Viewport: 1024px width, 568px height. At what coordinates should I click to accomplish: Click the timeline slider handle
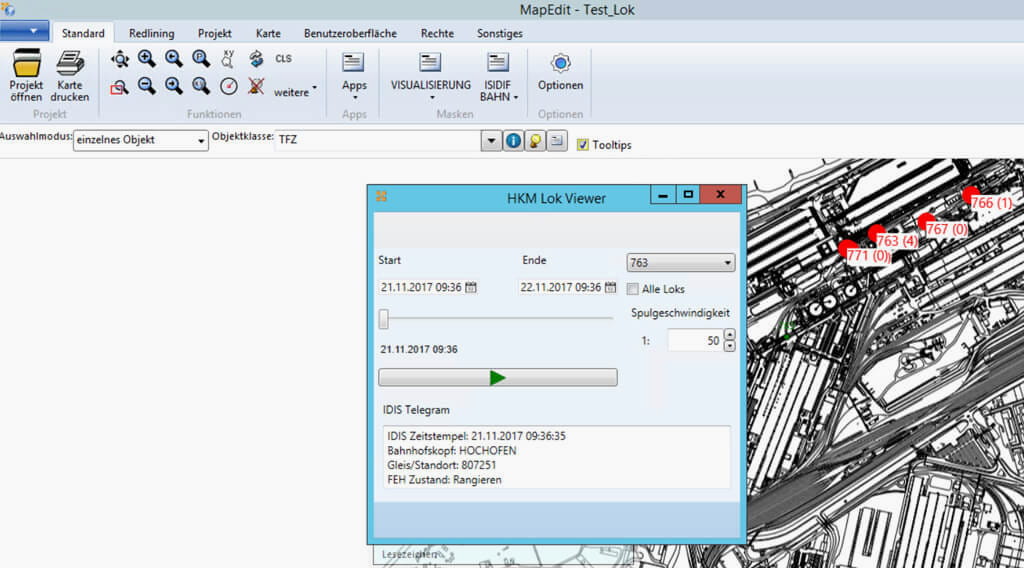click(x=383, y=318)
